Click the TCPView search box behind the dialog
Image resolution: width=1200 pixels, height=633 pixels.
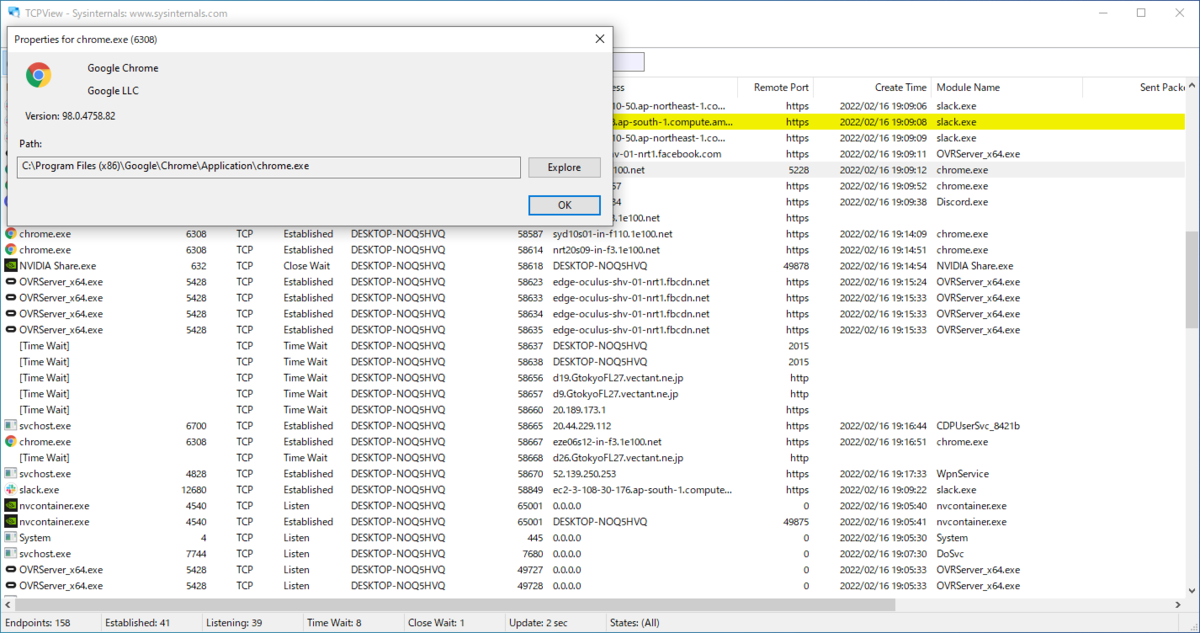tap(629, 62)
